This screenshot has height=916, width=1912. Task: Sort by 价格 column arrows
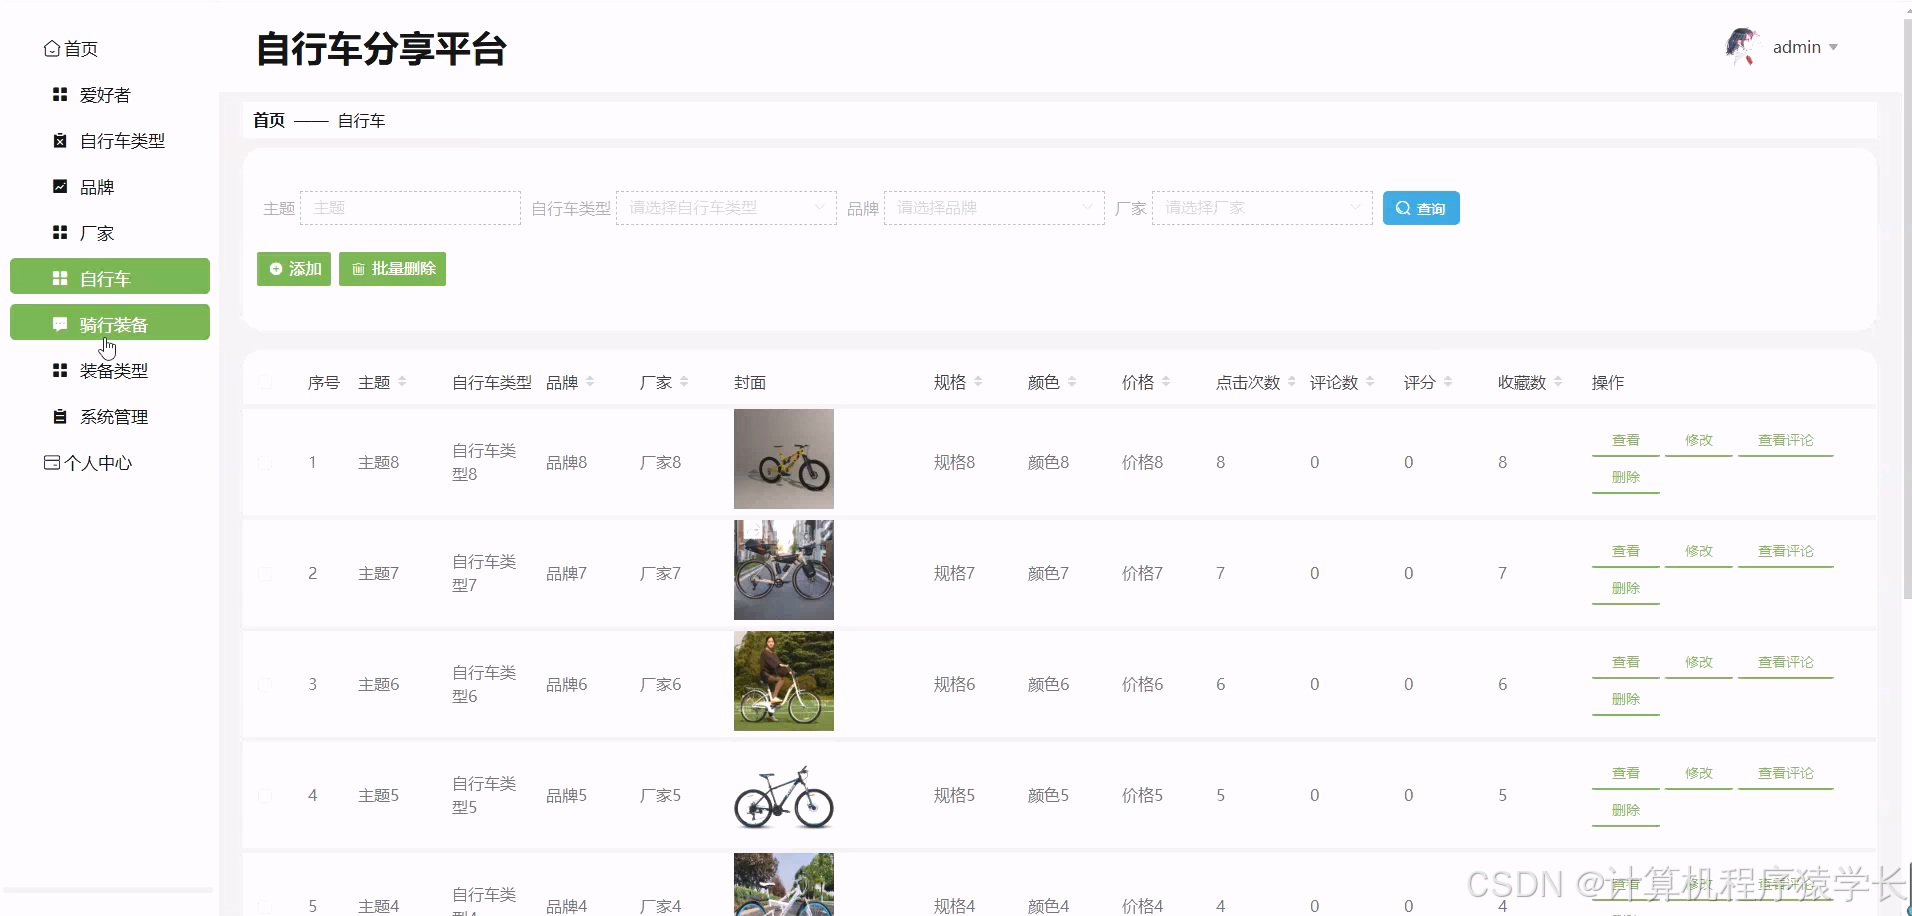1166,382
